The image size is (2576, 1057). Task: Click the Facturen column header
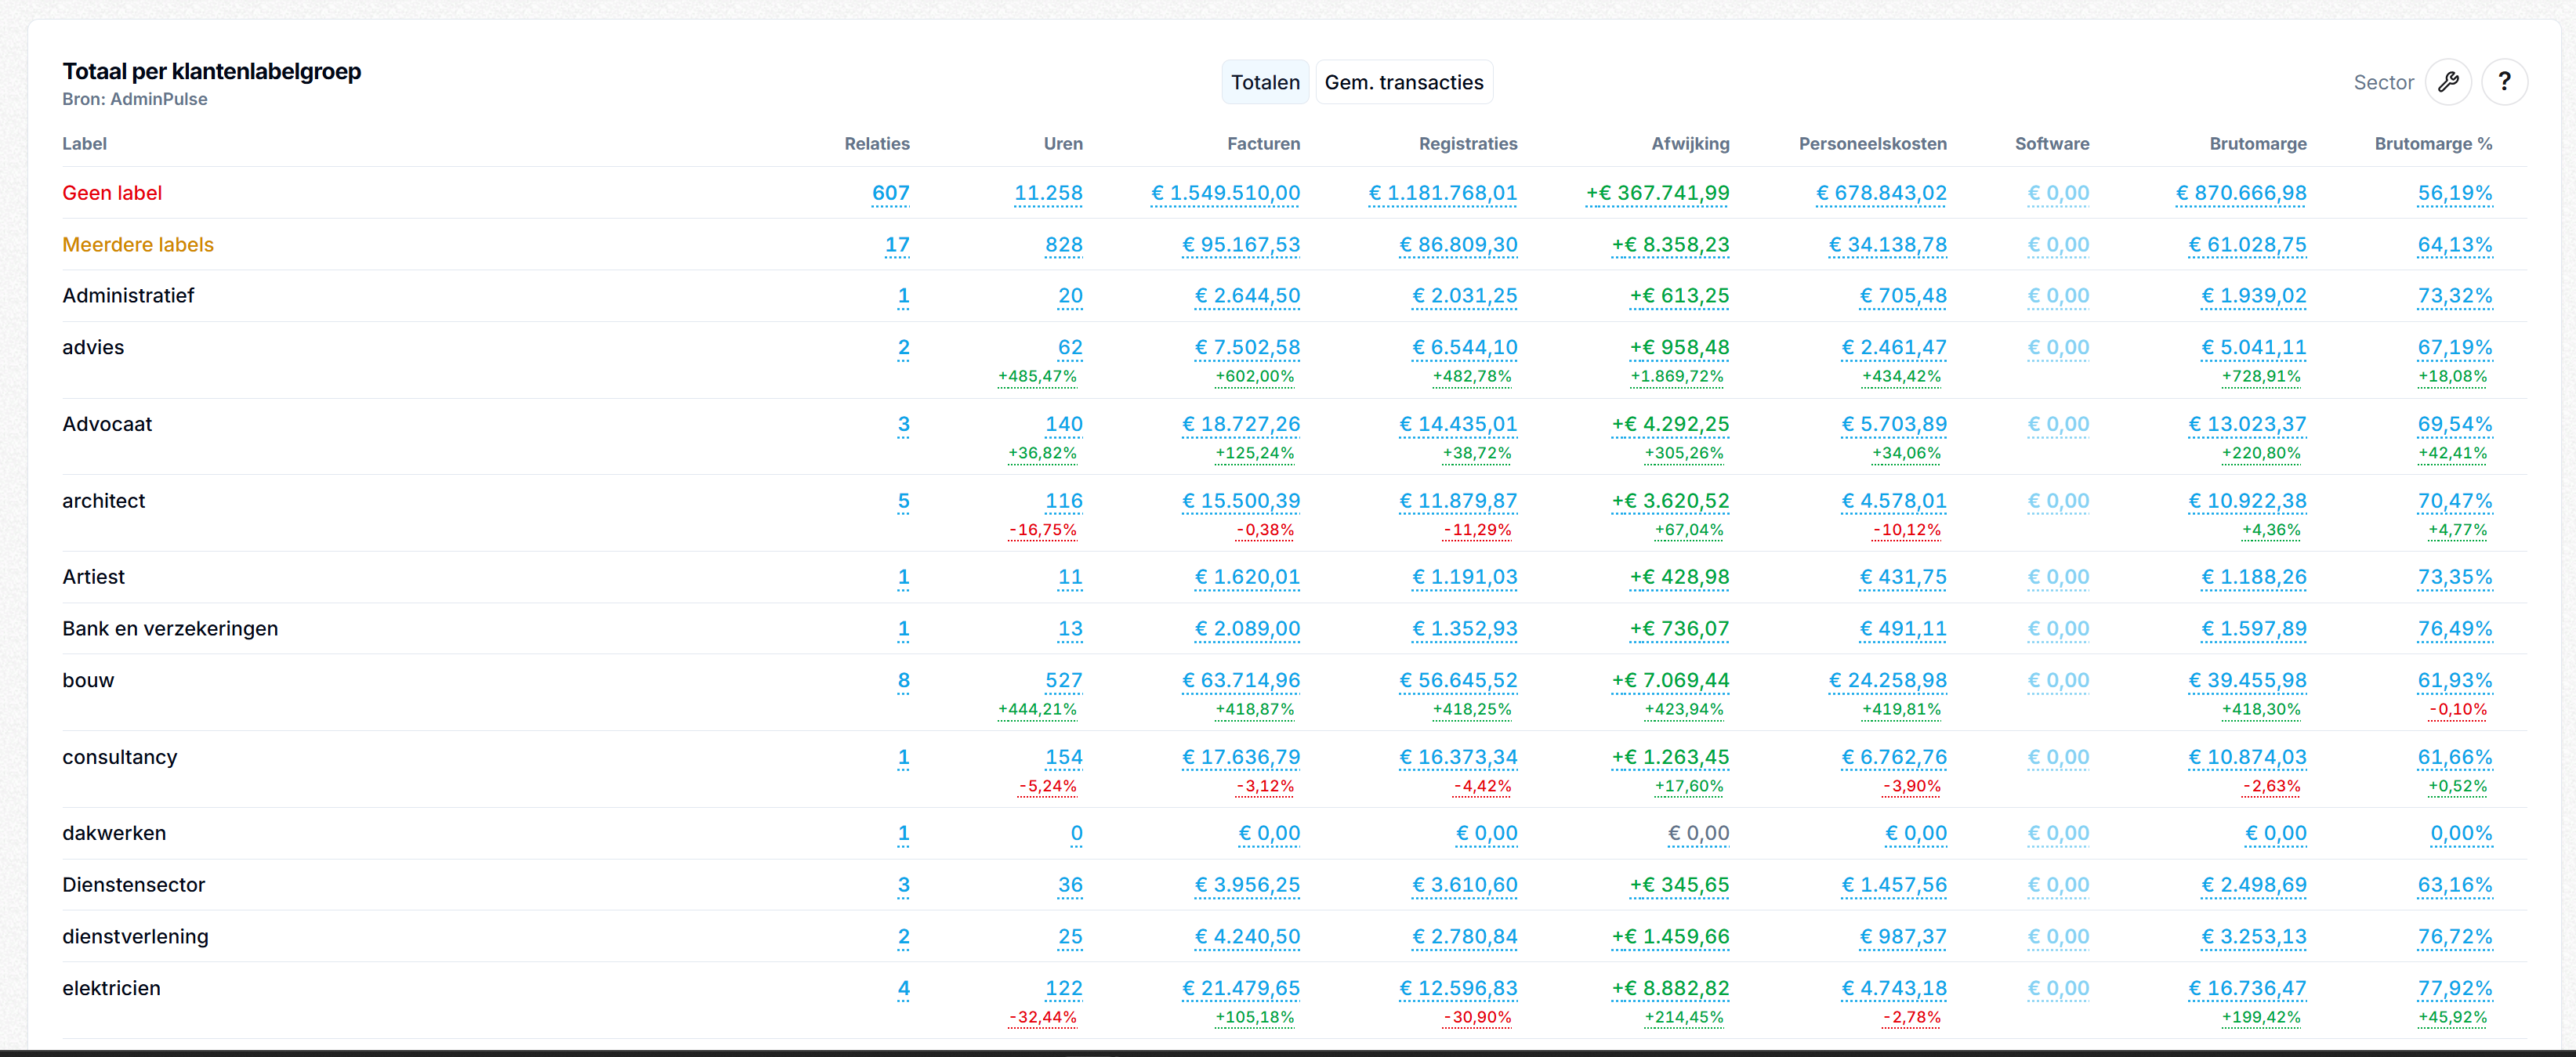[x=1263, y=144]
